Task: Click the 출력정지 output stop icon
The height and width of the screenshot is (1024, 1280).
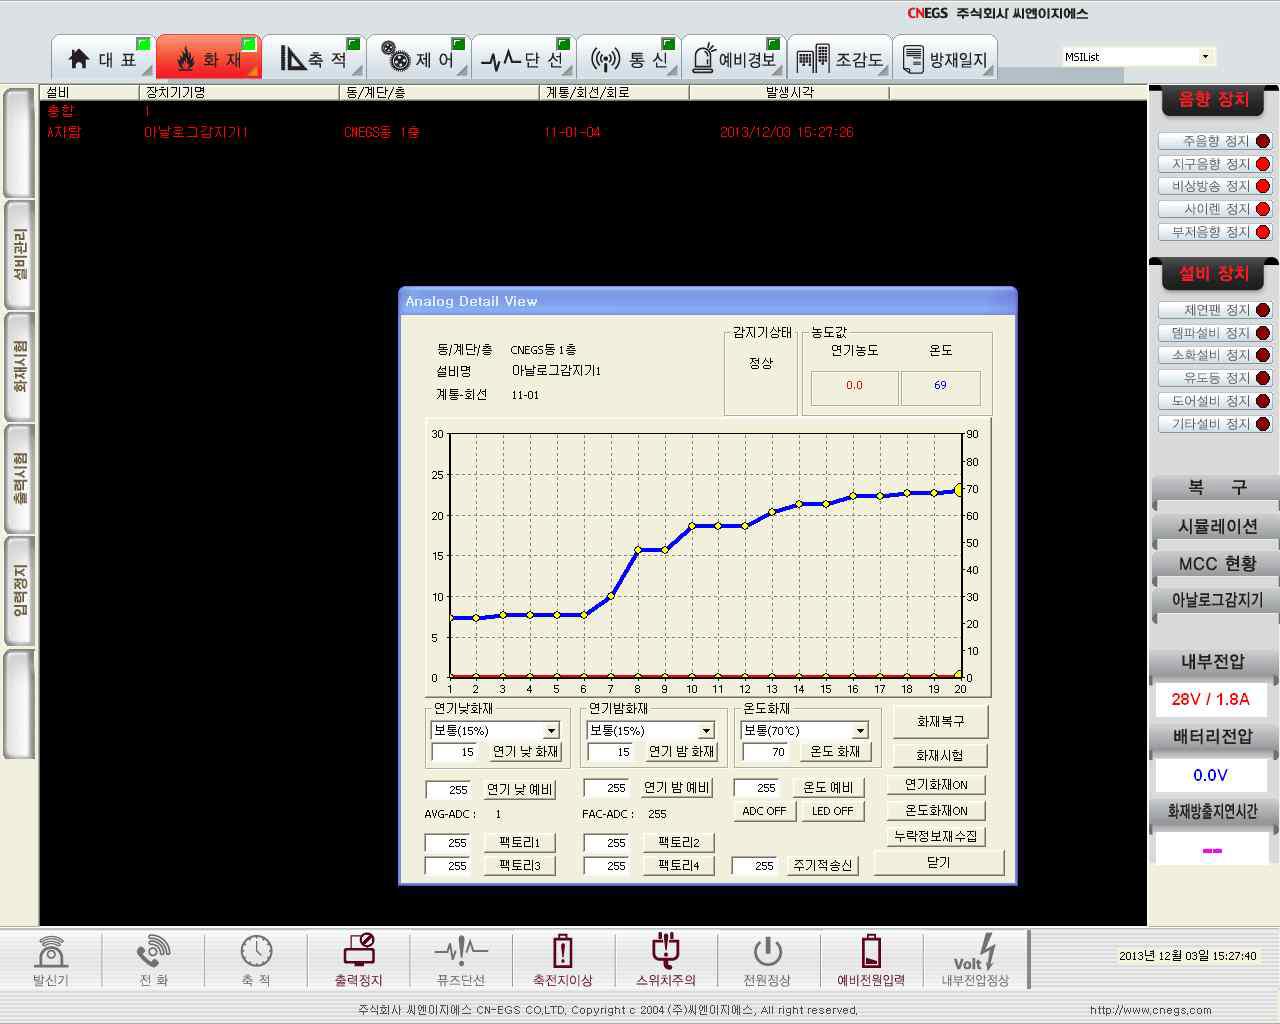Action: coord(359,951)
